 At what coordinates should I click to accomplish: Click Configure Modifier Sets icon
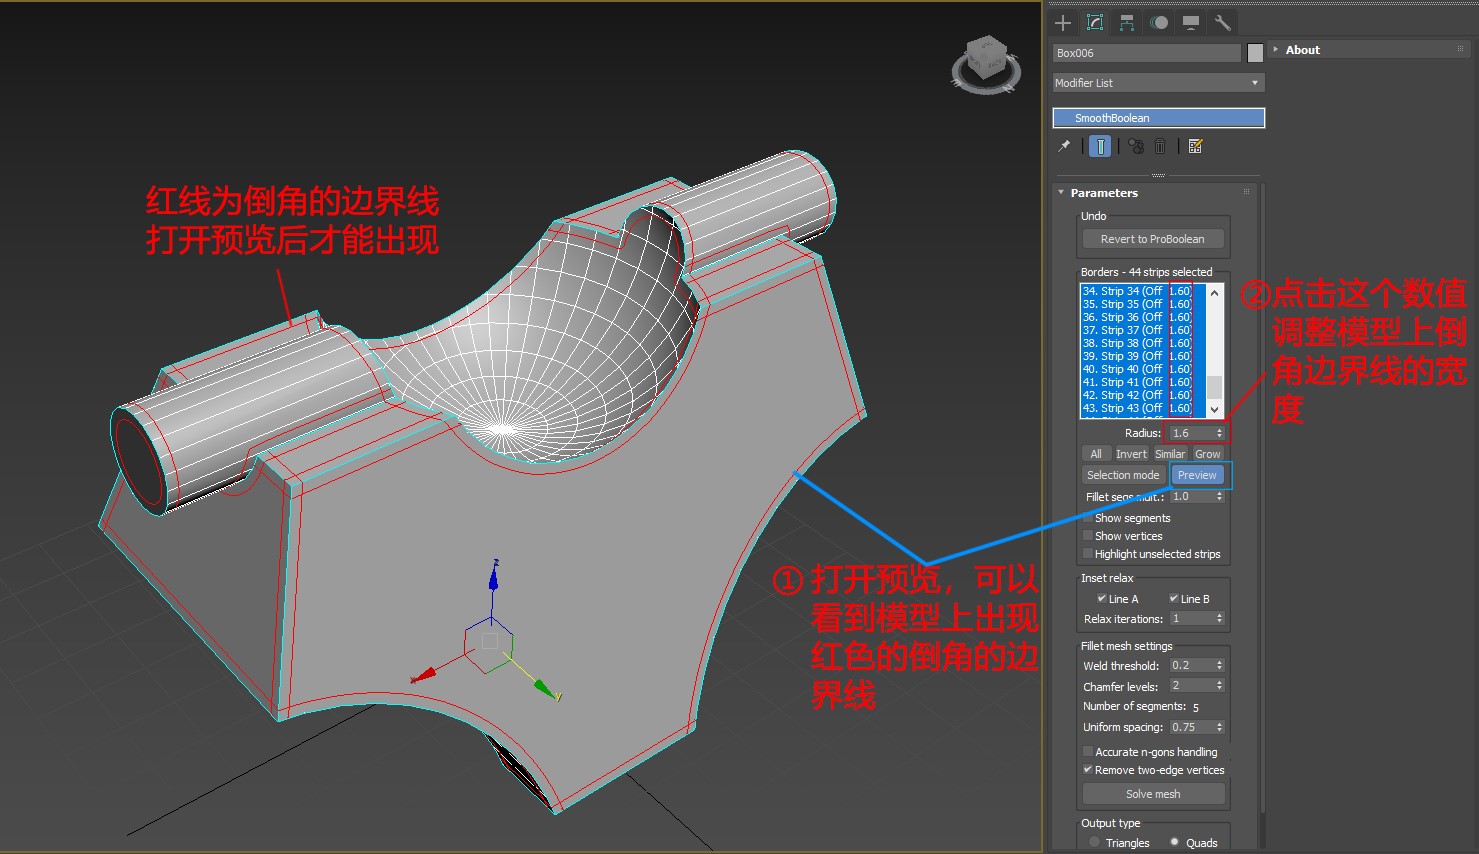[x=1195, y=146]
